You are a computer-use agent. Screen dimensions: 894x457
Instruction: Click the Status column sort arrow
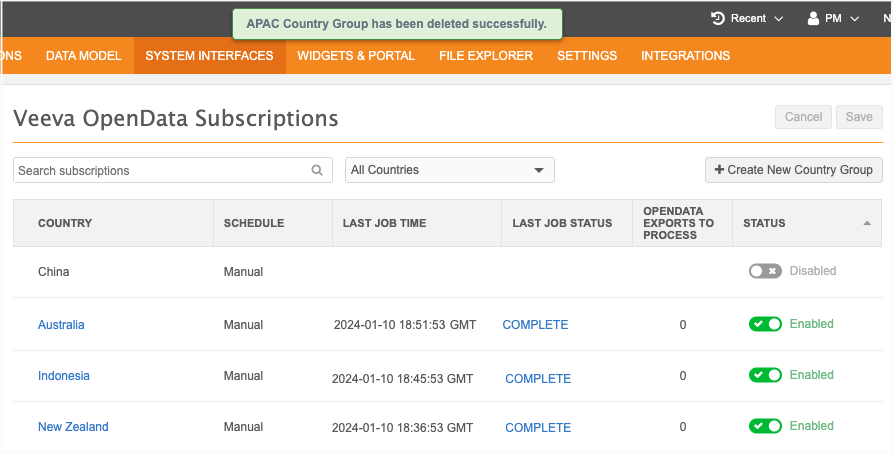coord(866,223)
